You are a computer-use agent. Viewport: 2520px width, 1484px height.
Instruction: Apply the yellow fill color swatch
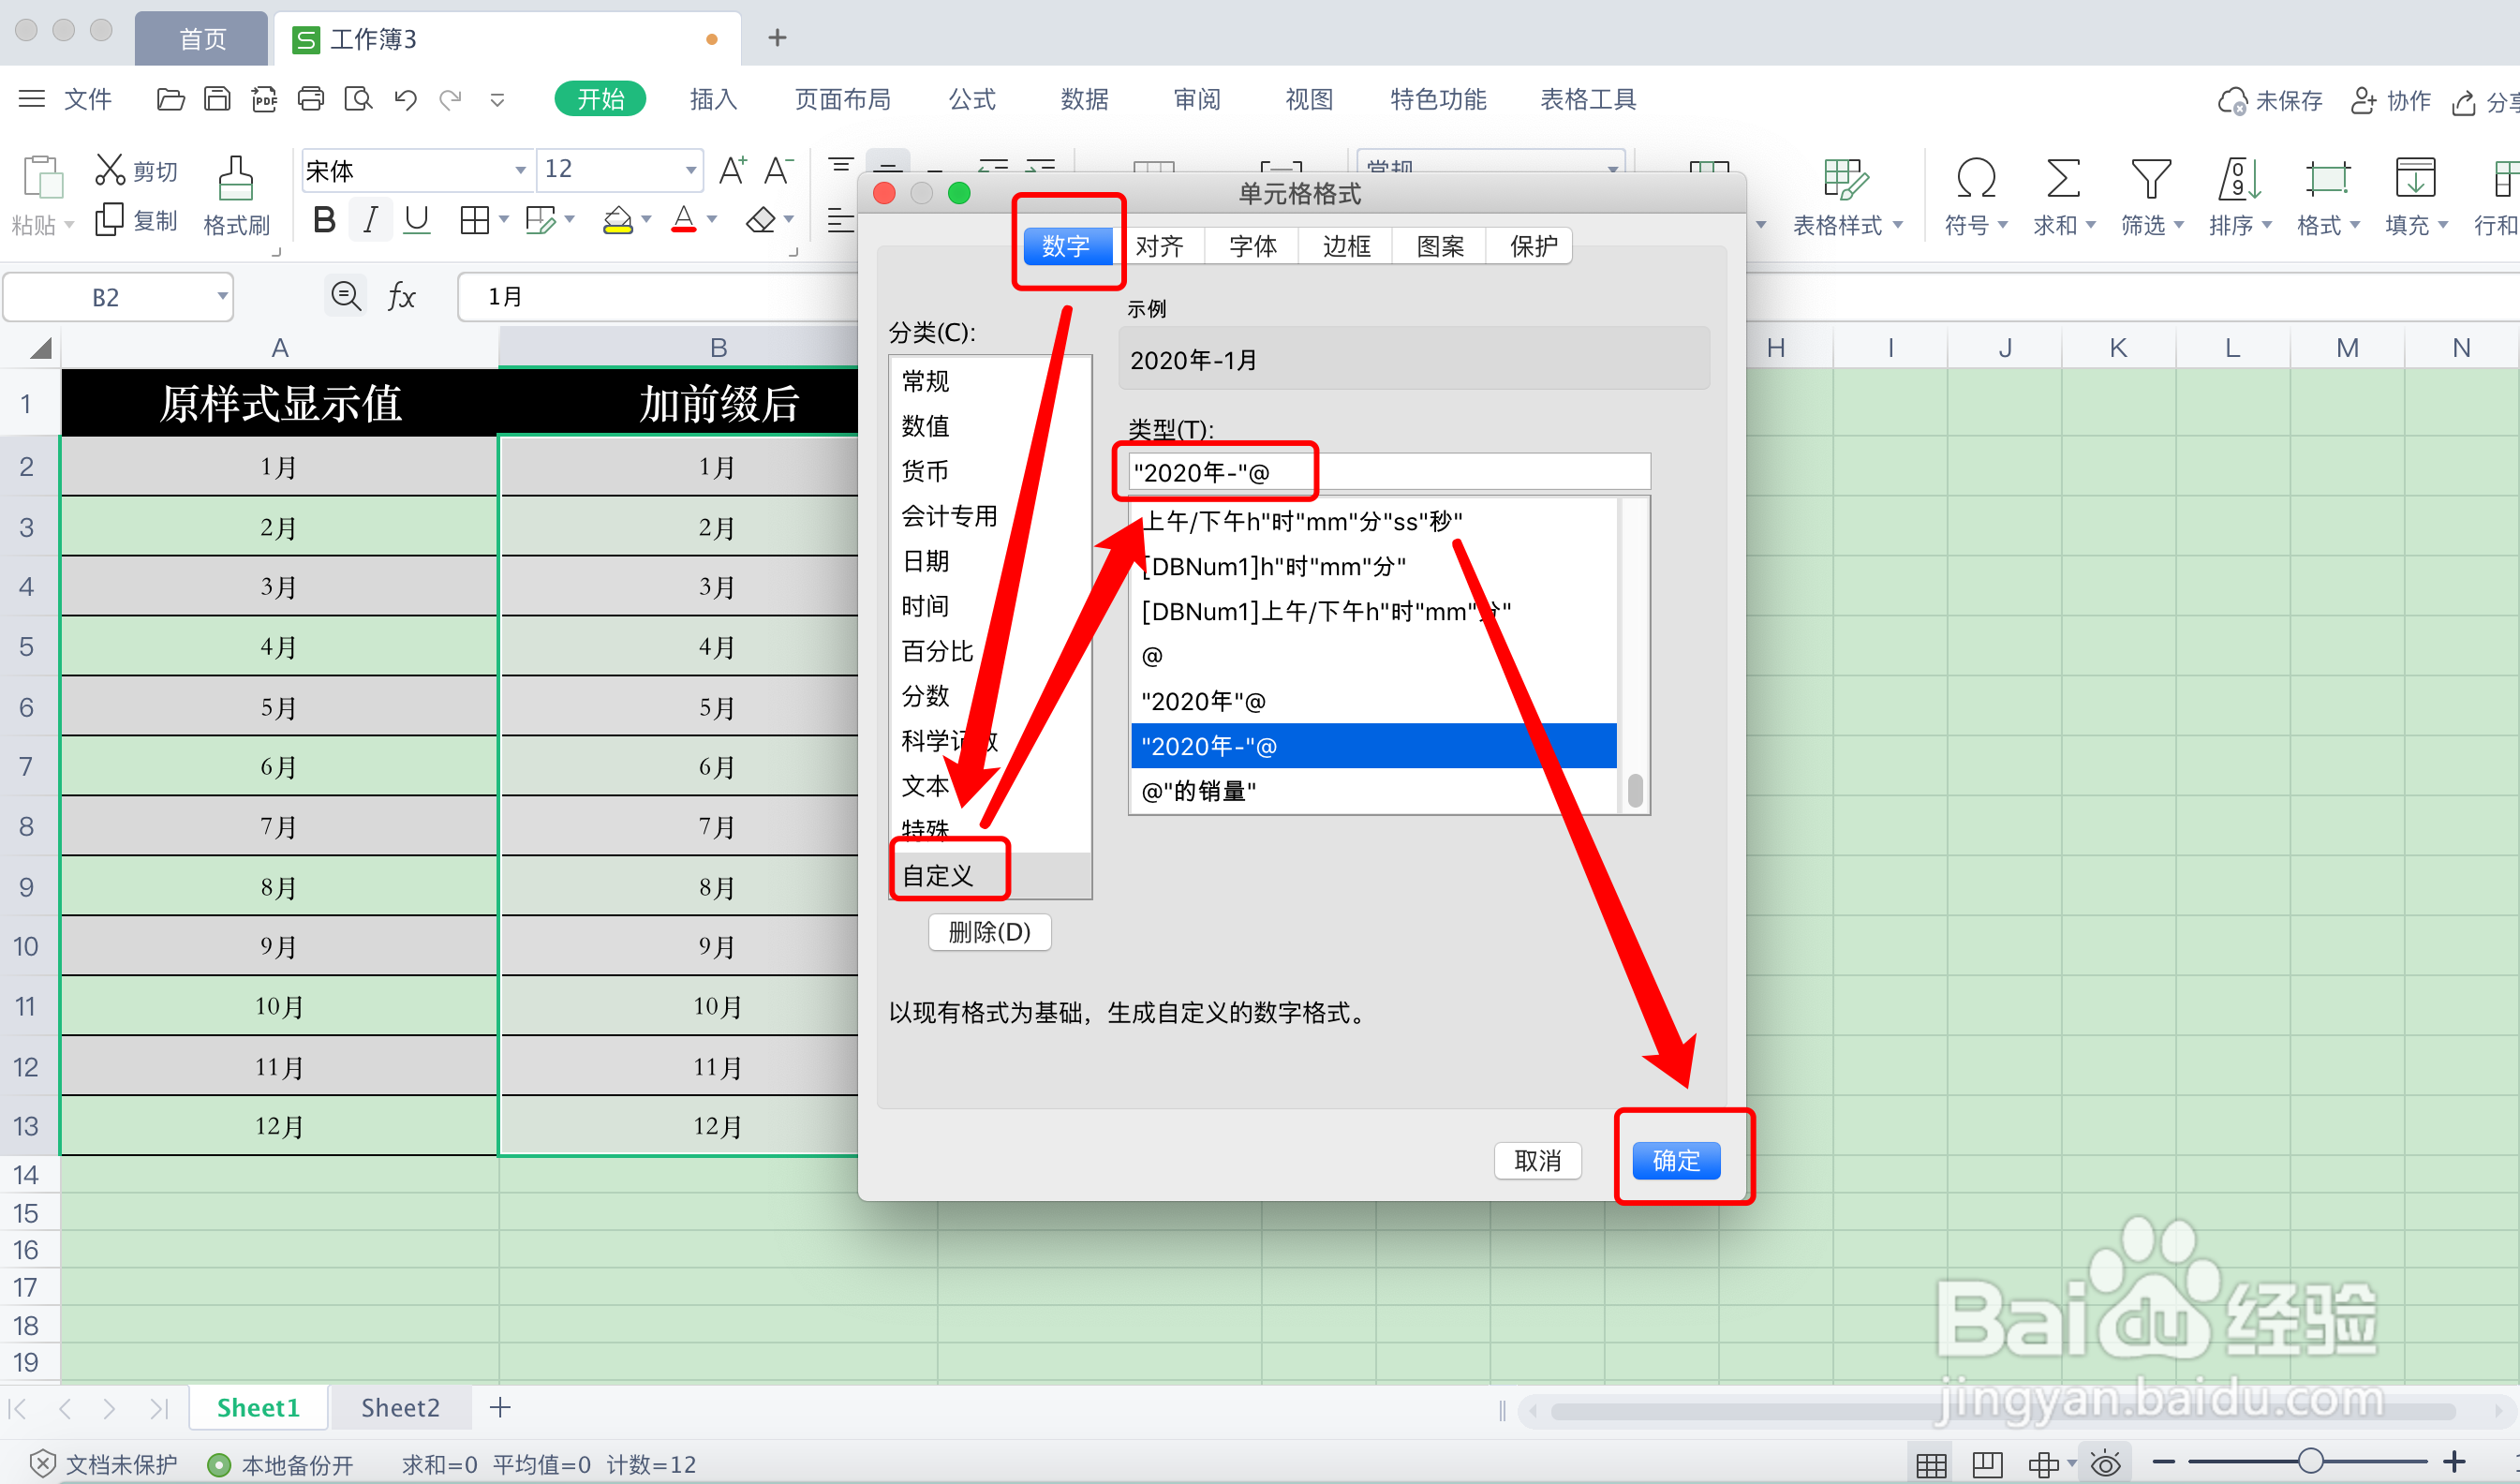point(618,220)
